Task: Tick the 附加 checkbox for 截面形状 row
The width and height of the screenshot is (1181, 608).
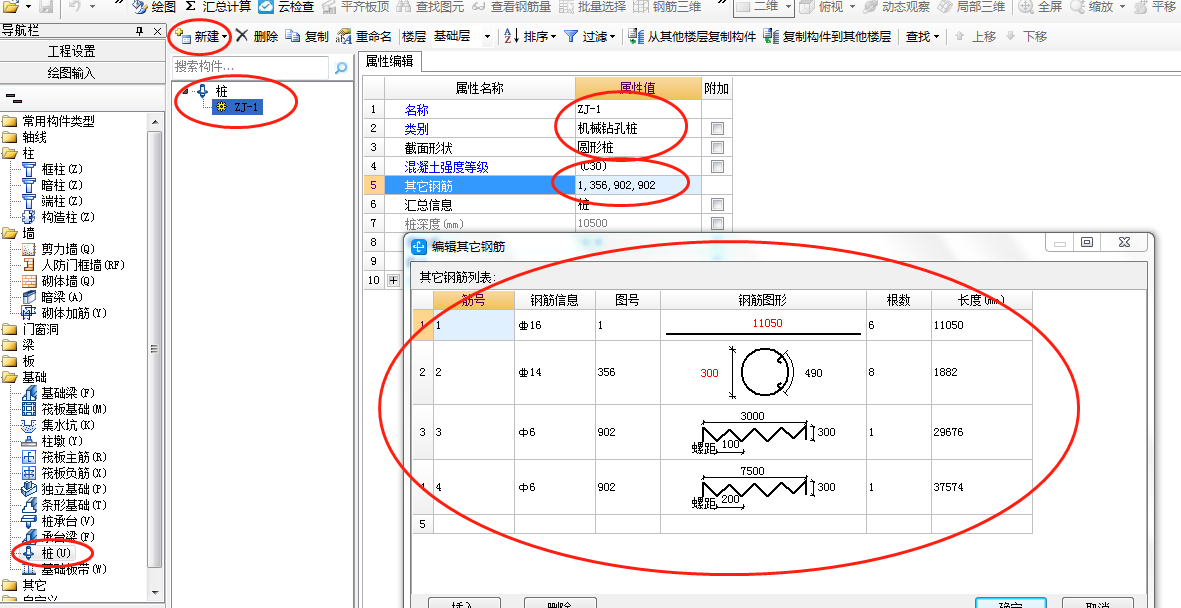Action: click(717, 148)
